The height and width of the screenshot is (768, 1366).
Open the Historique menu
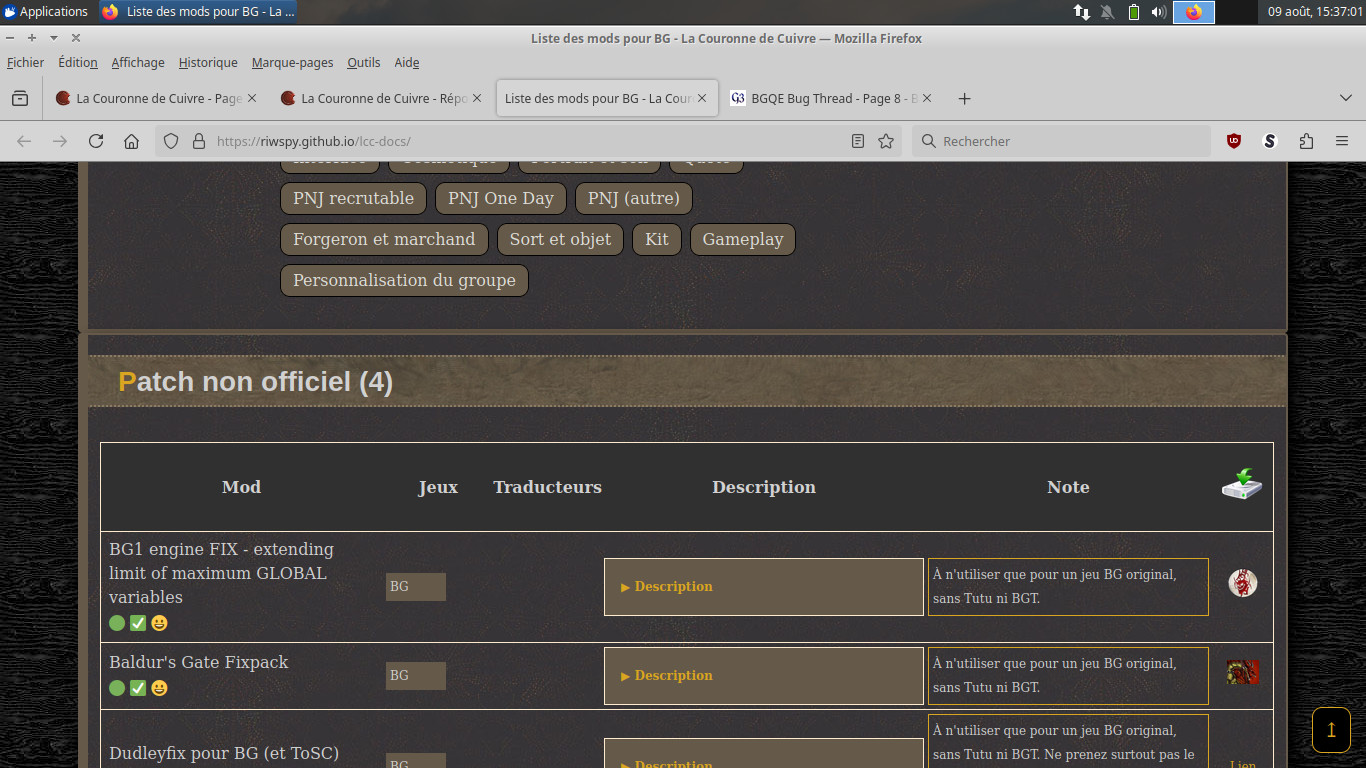208,62
